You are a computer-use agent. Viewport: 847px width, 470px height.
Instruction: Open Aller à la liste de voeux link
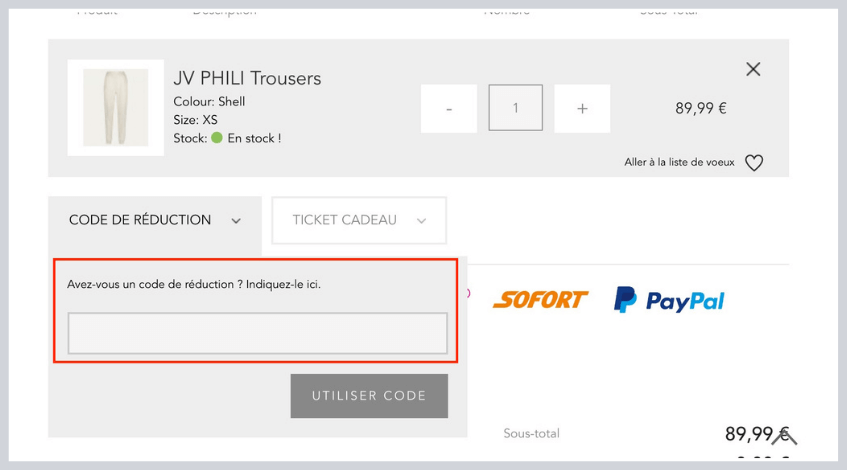click(680, 162)
